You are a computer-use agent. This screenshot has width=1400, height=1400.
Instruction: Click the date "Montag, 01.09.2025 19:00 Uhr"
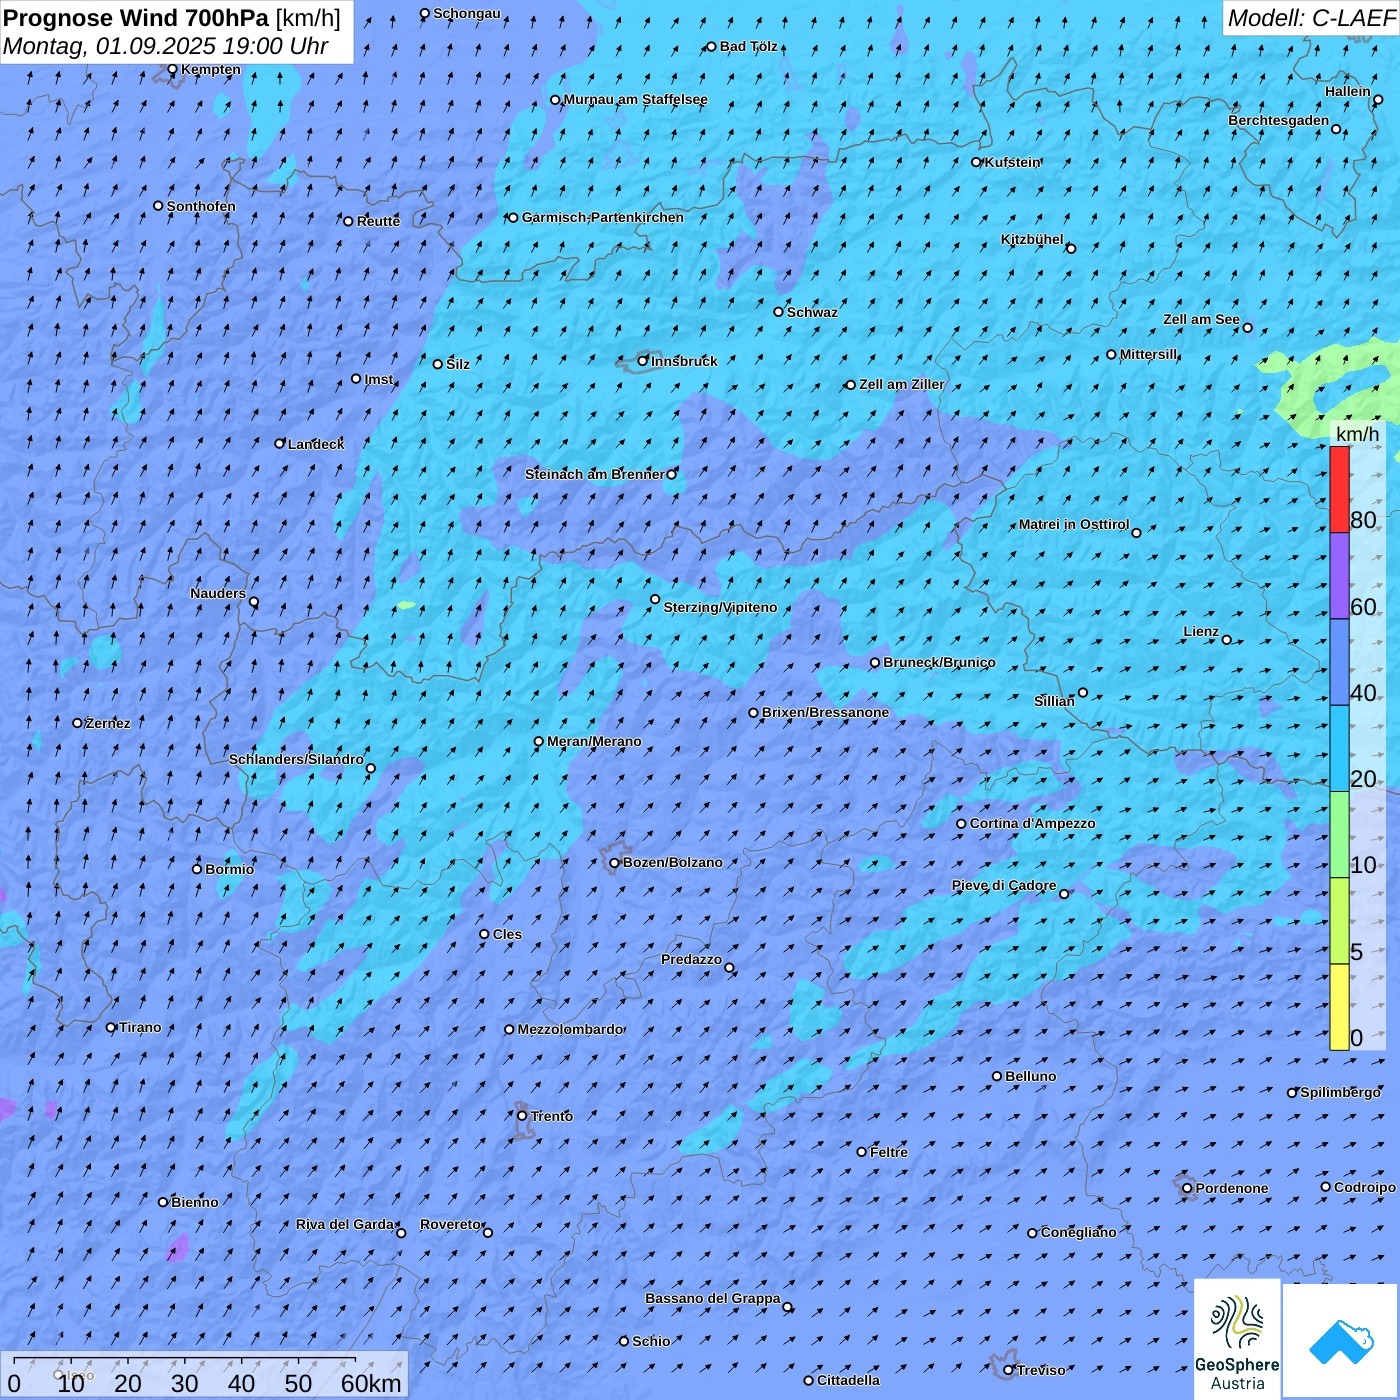tap(166, 46)
